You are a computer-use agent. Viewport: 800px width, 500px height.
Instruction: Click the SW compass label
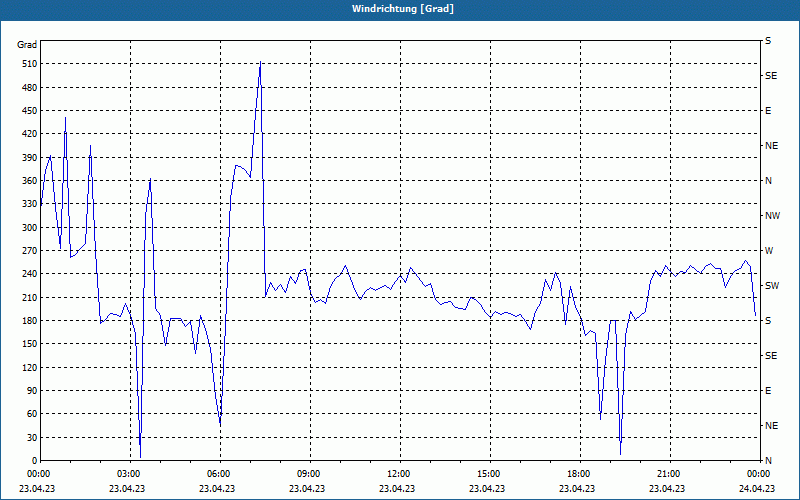coord(772,286)
